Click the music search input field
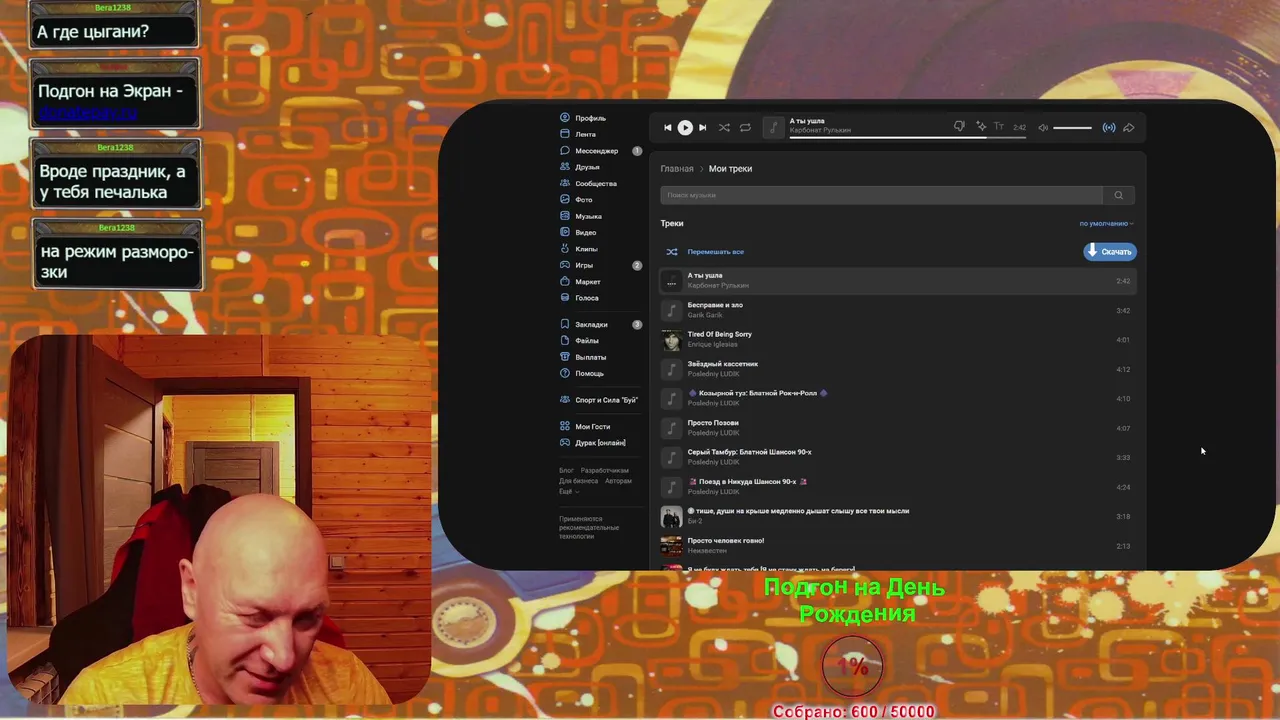Screen dimensions: 1280x720 [881, 195]
